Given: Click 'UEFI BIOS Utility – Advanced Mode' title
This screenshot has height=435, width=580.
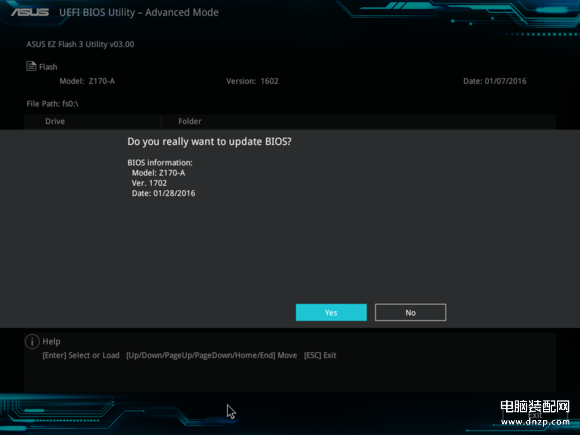Looking at the screenshot, I should pos(139,12).
